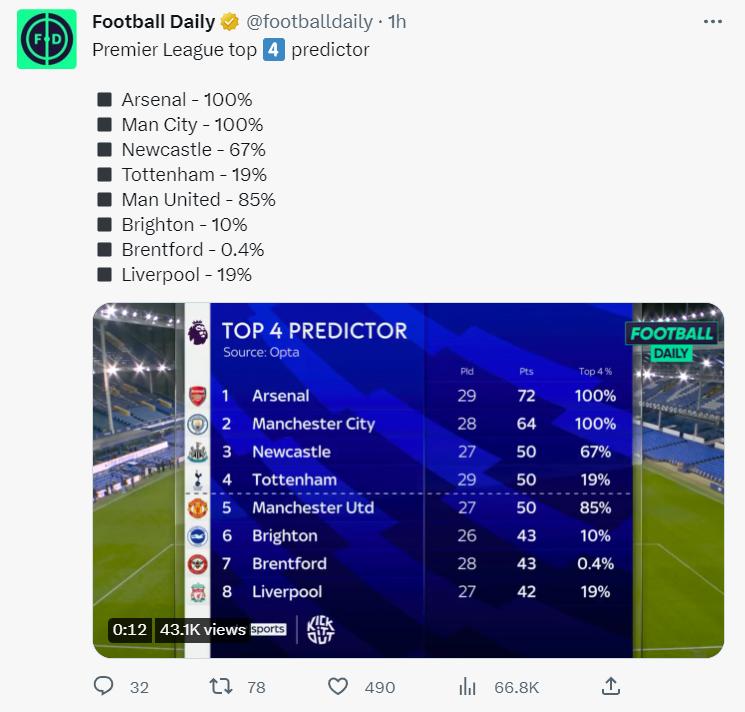Click the 78 retweets count
The width and height of the screenshot is (745, 712).
[257, 687]
